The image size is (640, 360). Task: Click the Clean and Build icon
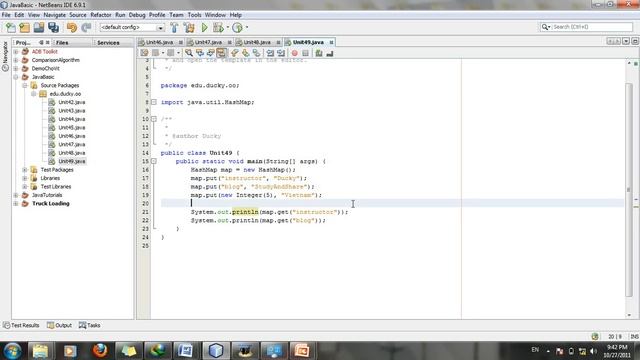[189, 27]
